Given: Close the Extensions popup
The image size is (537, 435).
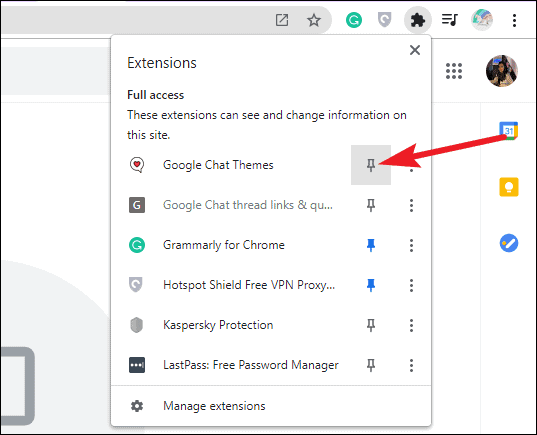Looking at the screenshot, I should (415, 50).
